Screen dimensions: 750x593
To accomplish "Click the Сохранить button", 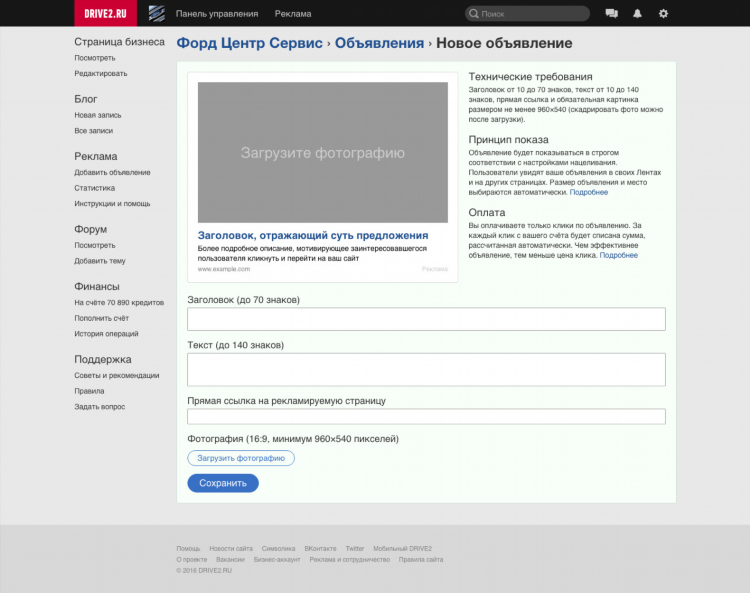I will click(223, 483).
